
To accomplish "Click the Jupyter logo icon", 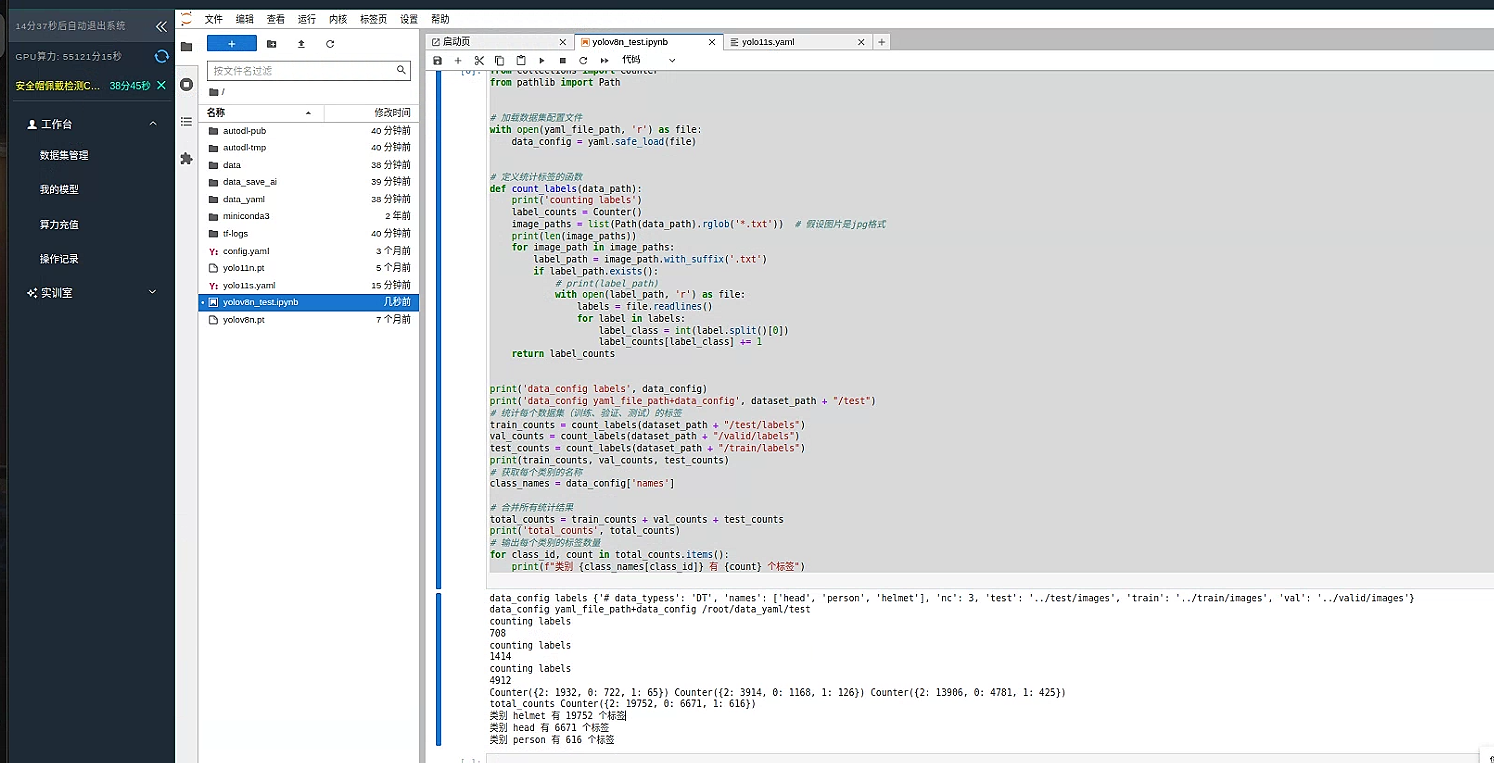I will point(186,18).
